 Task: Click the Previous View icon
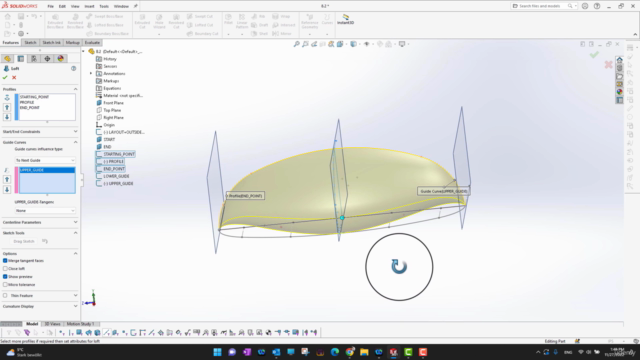tap(314, 44)
